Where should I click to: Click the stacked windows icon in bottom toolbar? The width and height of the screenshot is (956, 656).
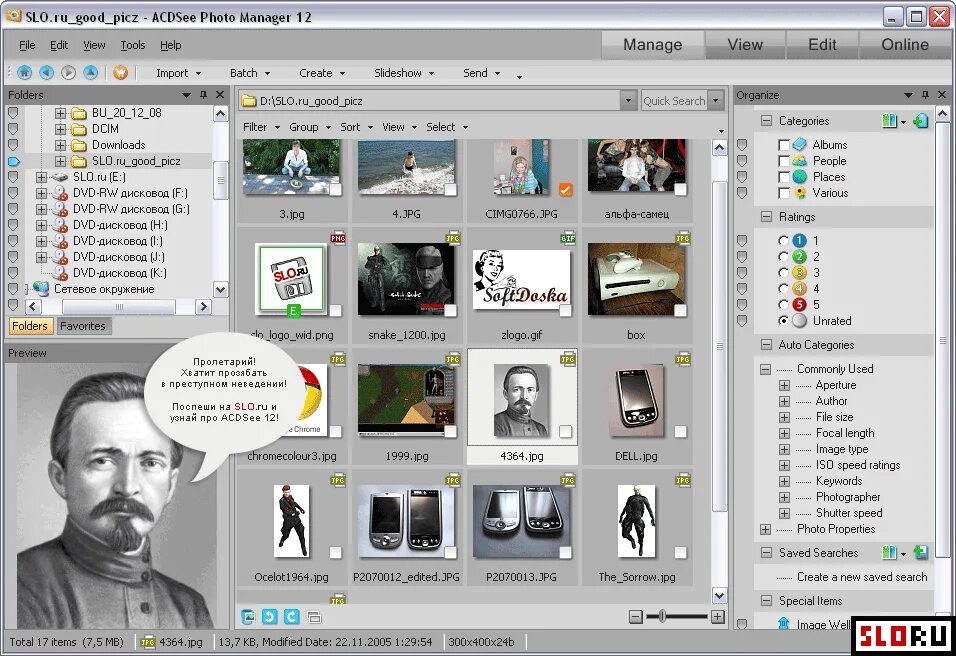tap(314, 618)
